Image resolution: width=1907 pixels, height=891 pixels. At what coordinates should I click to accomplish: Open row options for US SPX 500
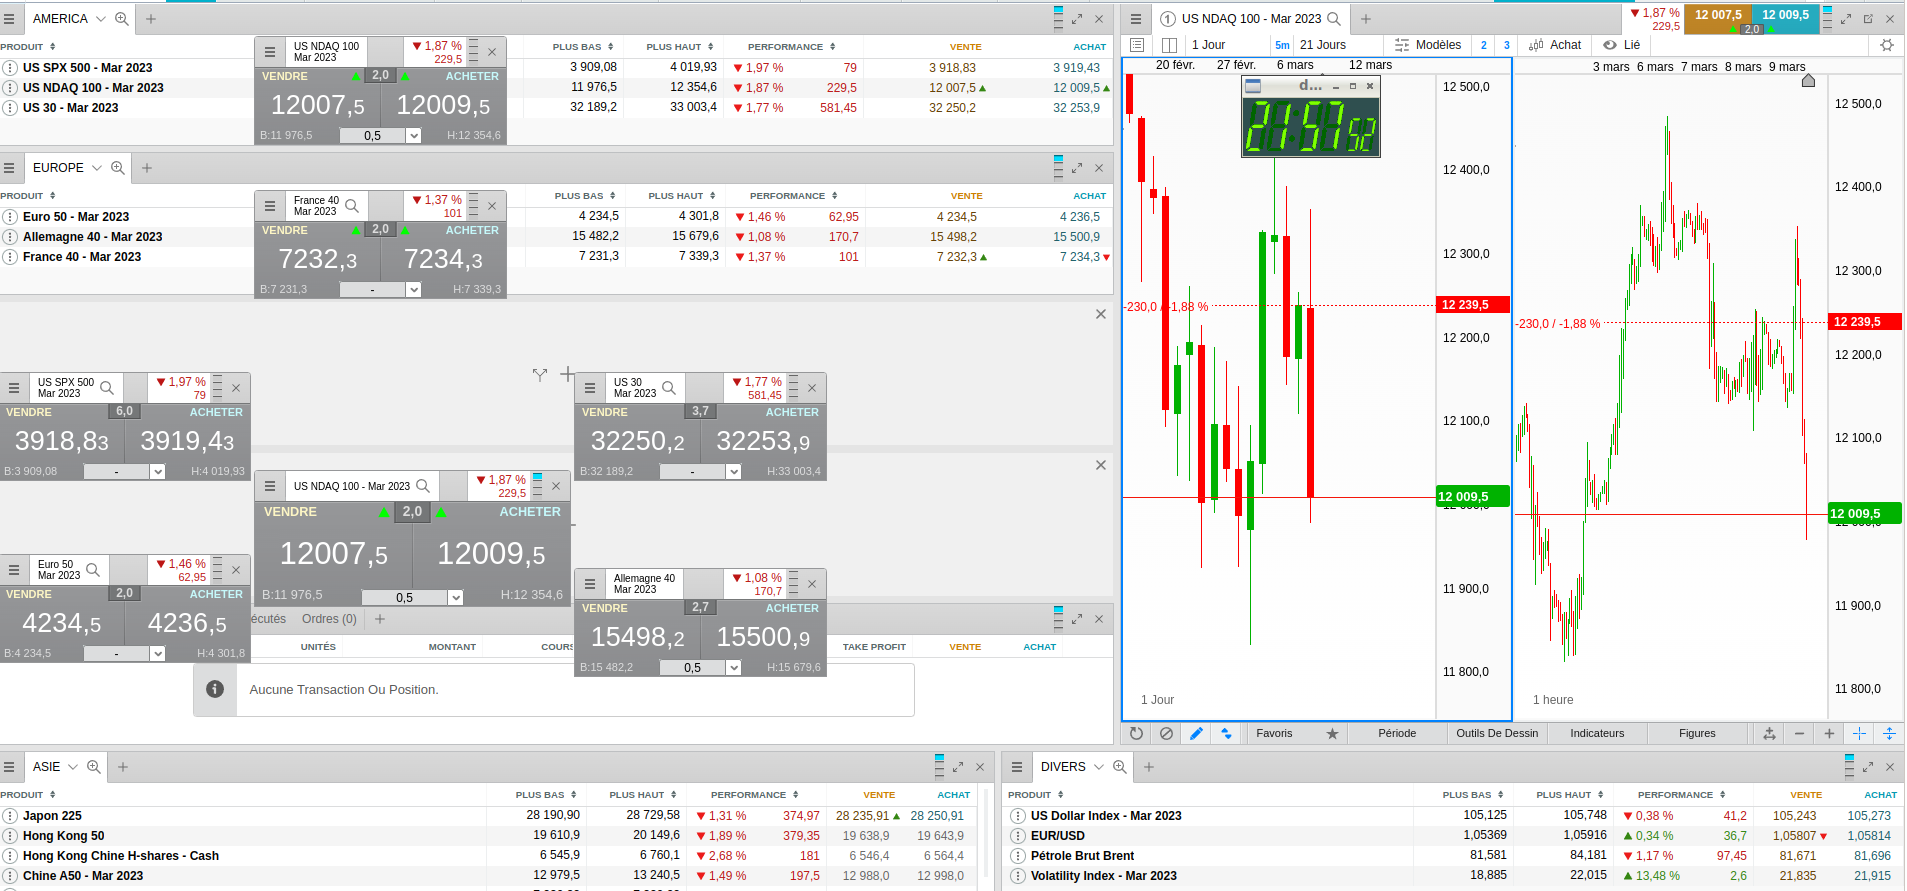(10, 68)
